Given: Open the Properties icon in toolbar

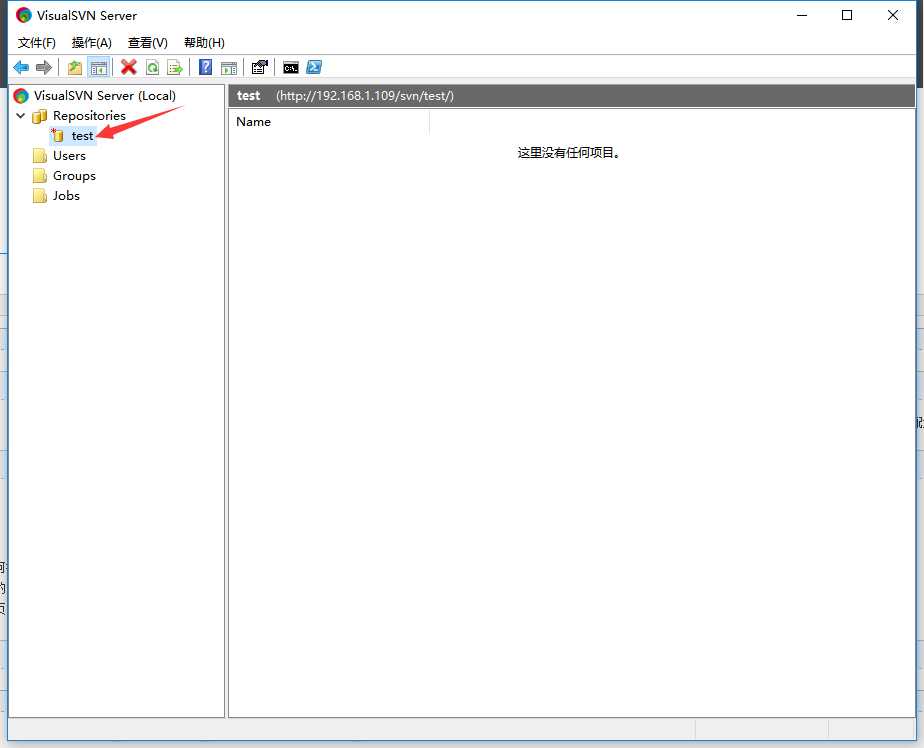Looking at the screenshot, I should click(259, 67).
